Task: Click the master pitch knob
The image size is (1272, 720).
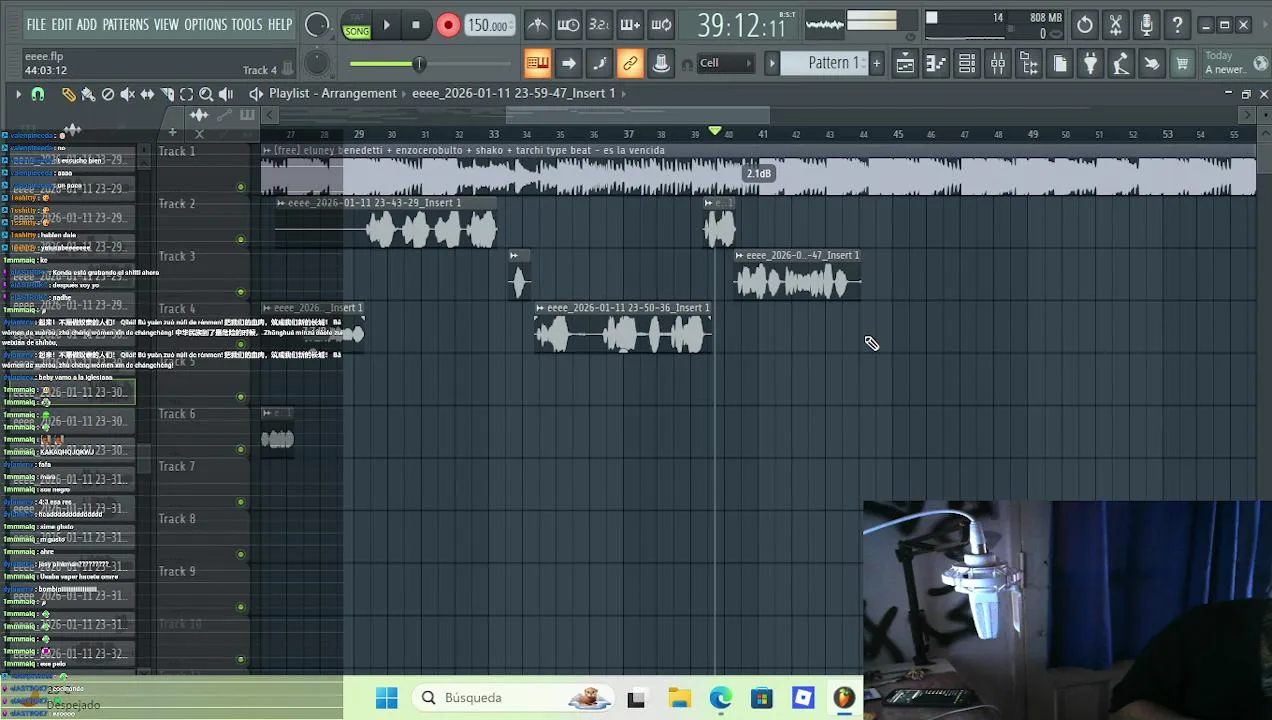Action: tap(316, 64)
